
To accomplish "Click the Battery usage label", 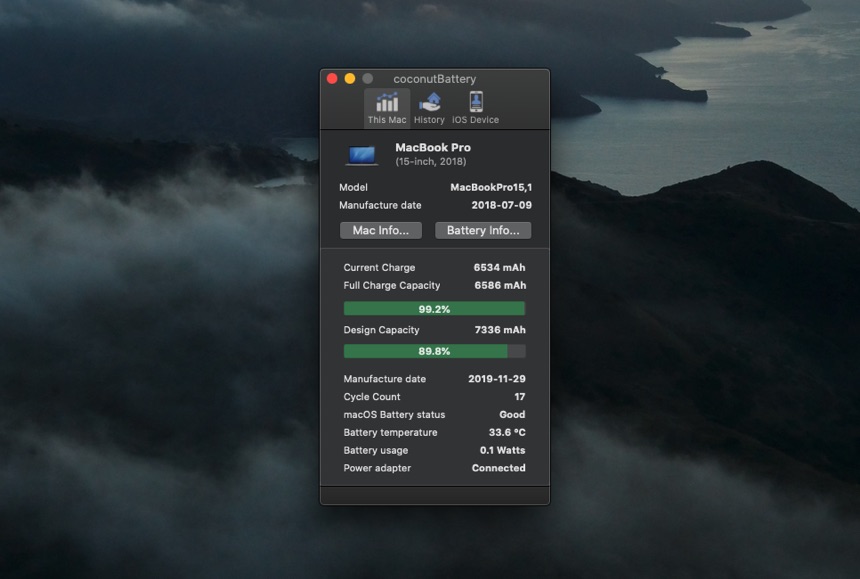I will pyautogui.click(x=375, y=451).
